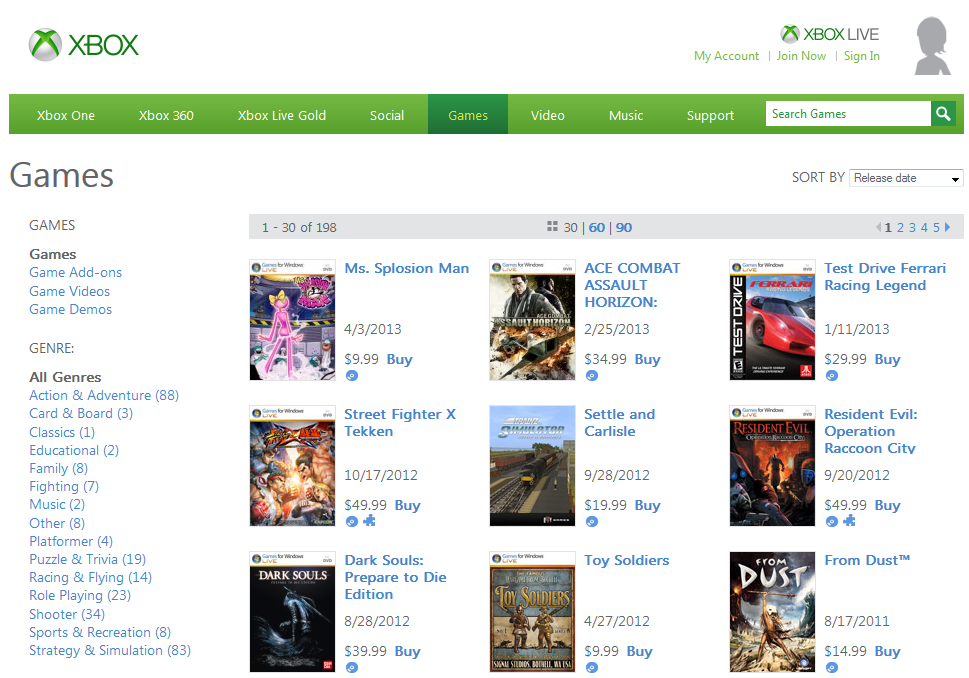The image size is (969, 678).
Task: Open the Xbox One menu
Action: click(x=66, y=116)
